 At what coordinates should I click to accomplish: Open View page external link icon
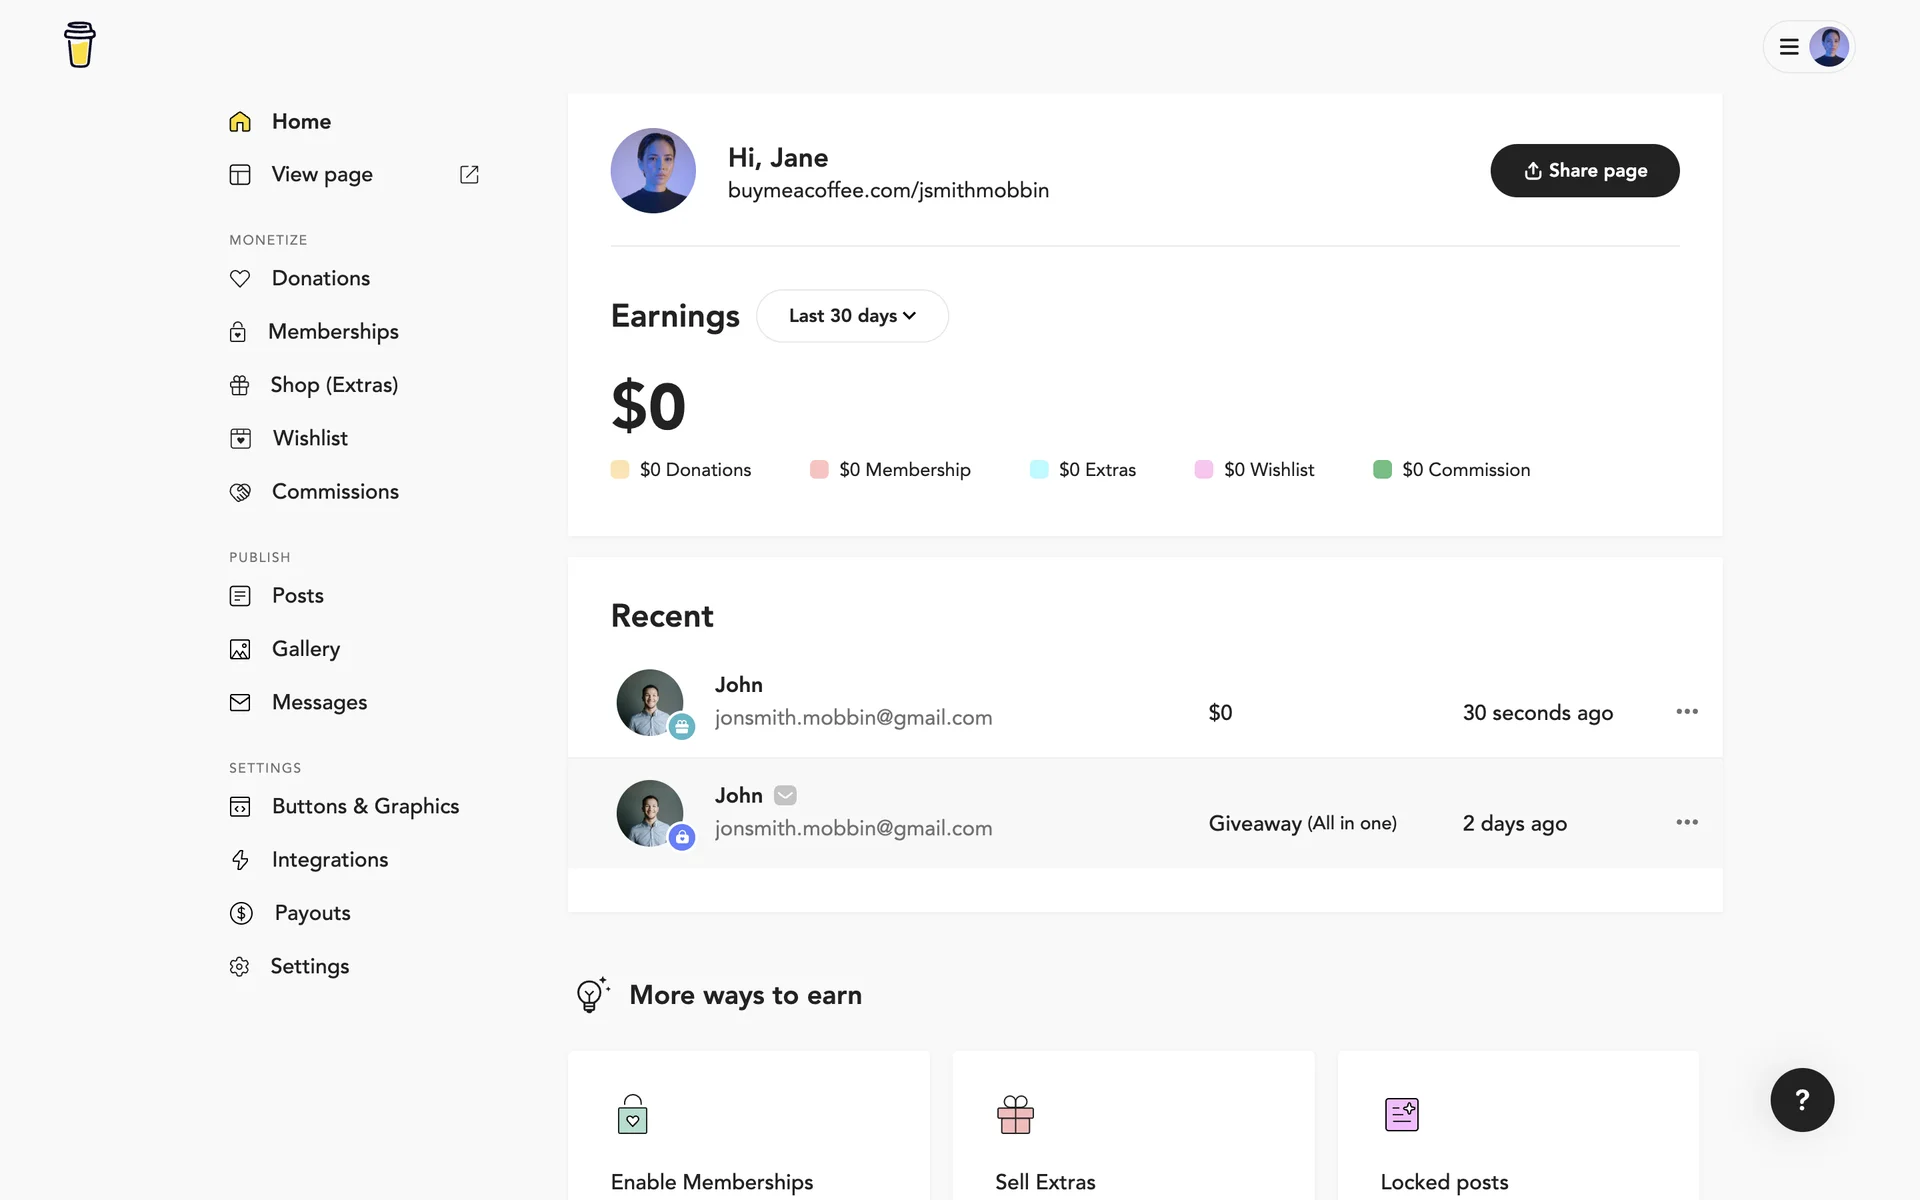[x=469, y=175]
